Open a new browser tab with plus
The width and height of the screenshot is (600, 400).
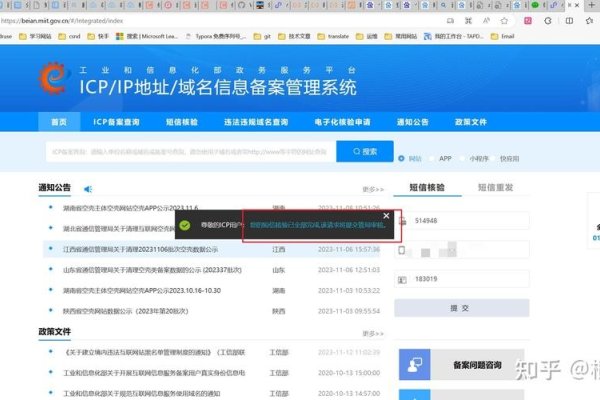tap(591, 5)
